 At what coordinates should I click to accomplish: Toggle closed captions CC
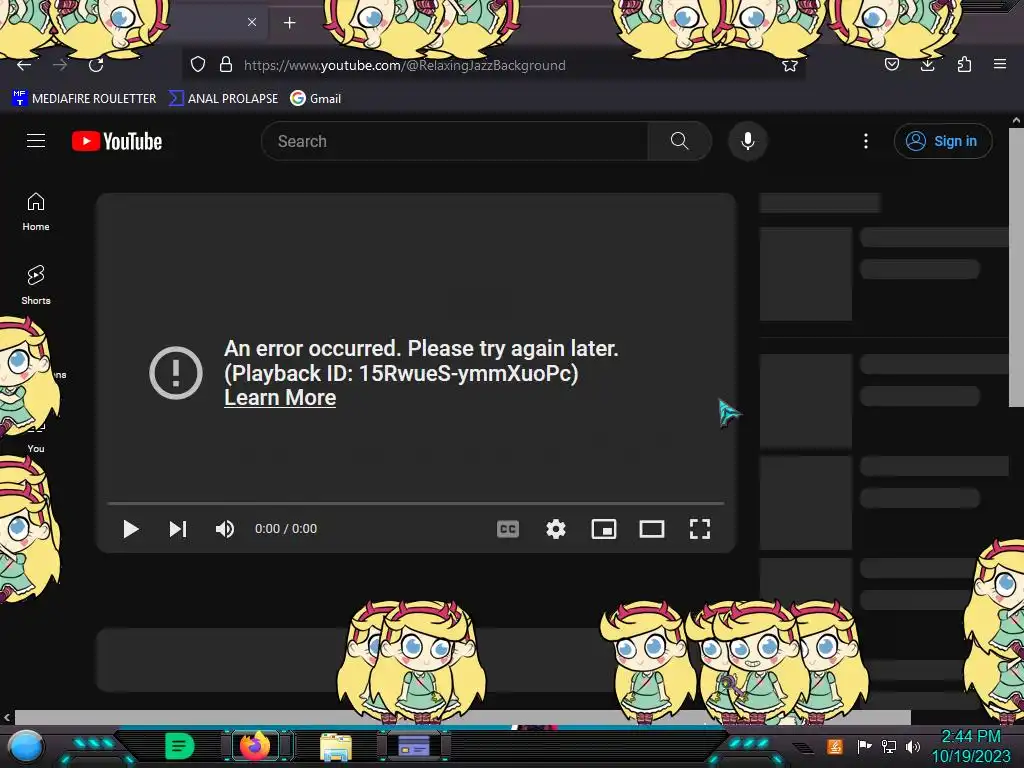click(x=508, y=529)
